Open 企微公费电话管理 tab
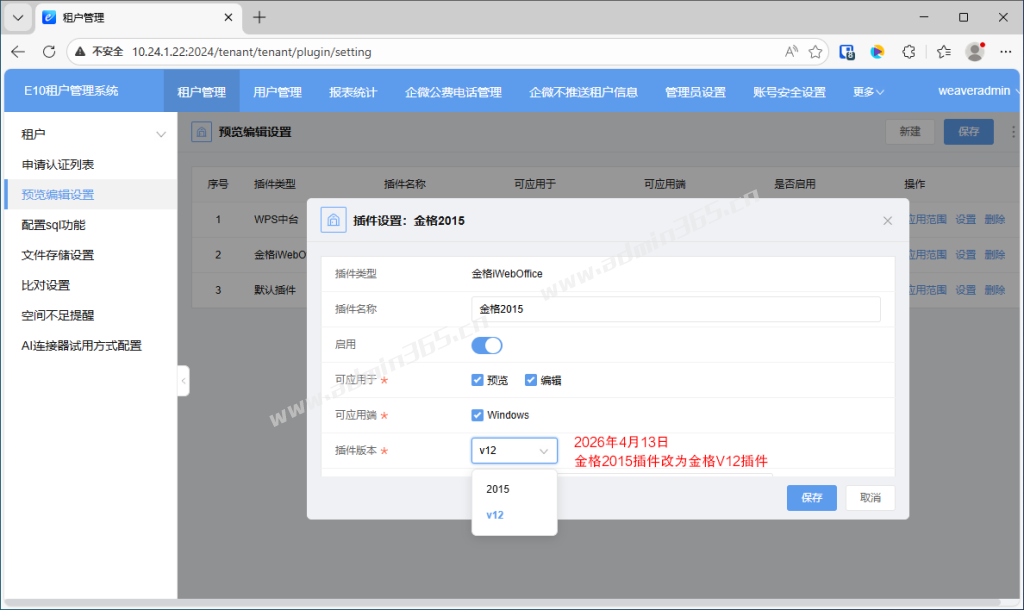1024x610 pixels. click(453, 92)
